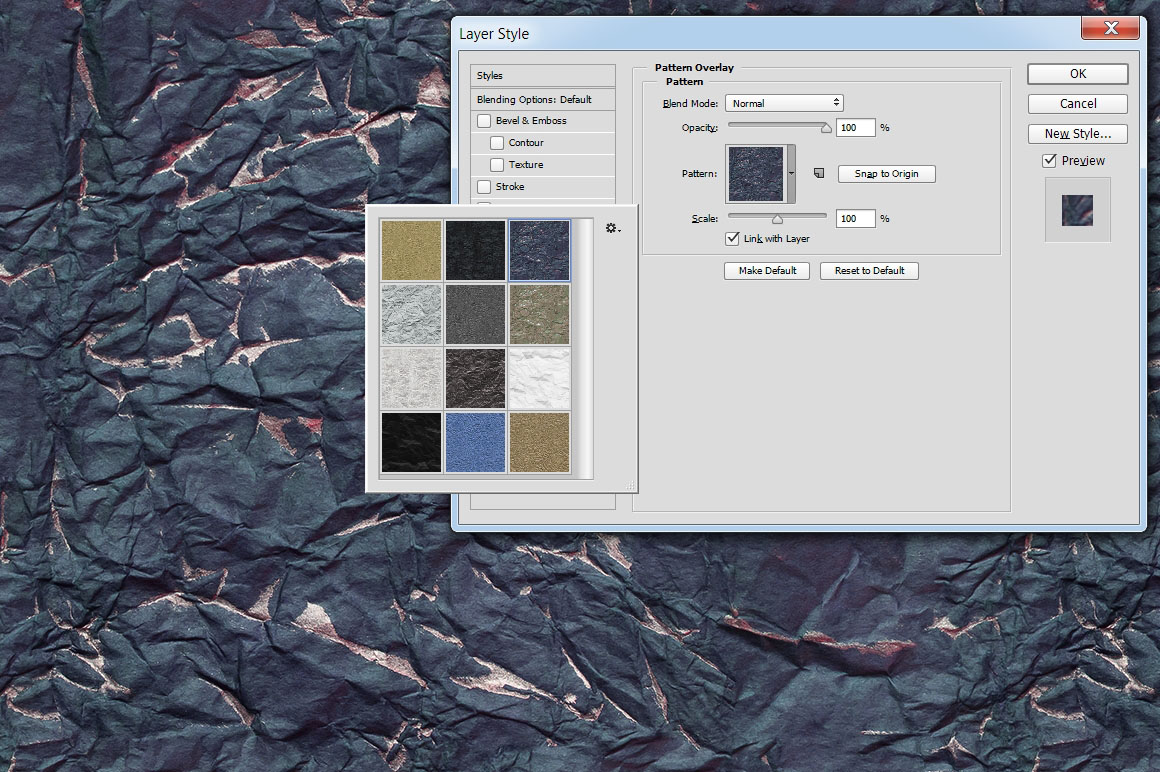This screenshot has width=1160, height=772.
Task: Enable the Stroke effect checkbox
Action: coord(485,187)
